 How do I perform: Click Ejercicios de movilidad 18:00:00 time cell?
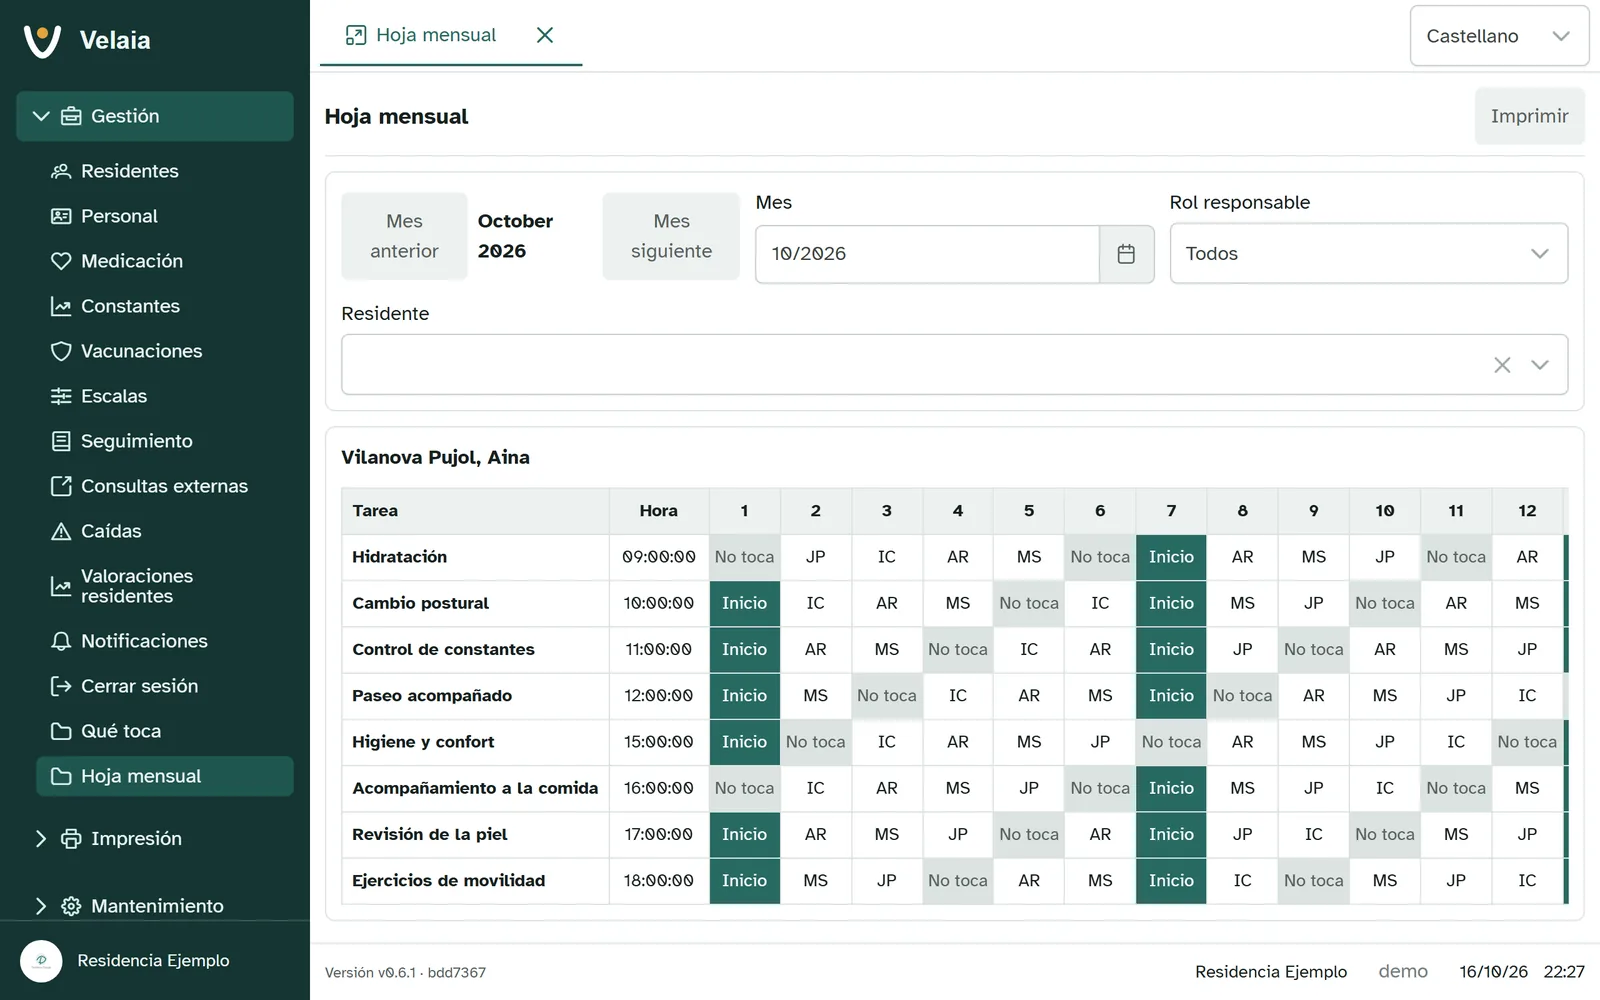click(659, 881)
